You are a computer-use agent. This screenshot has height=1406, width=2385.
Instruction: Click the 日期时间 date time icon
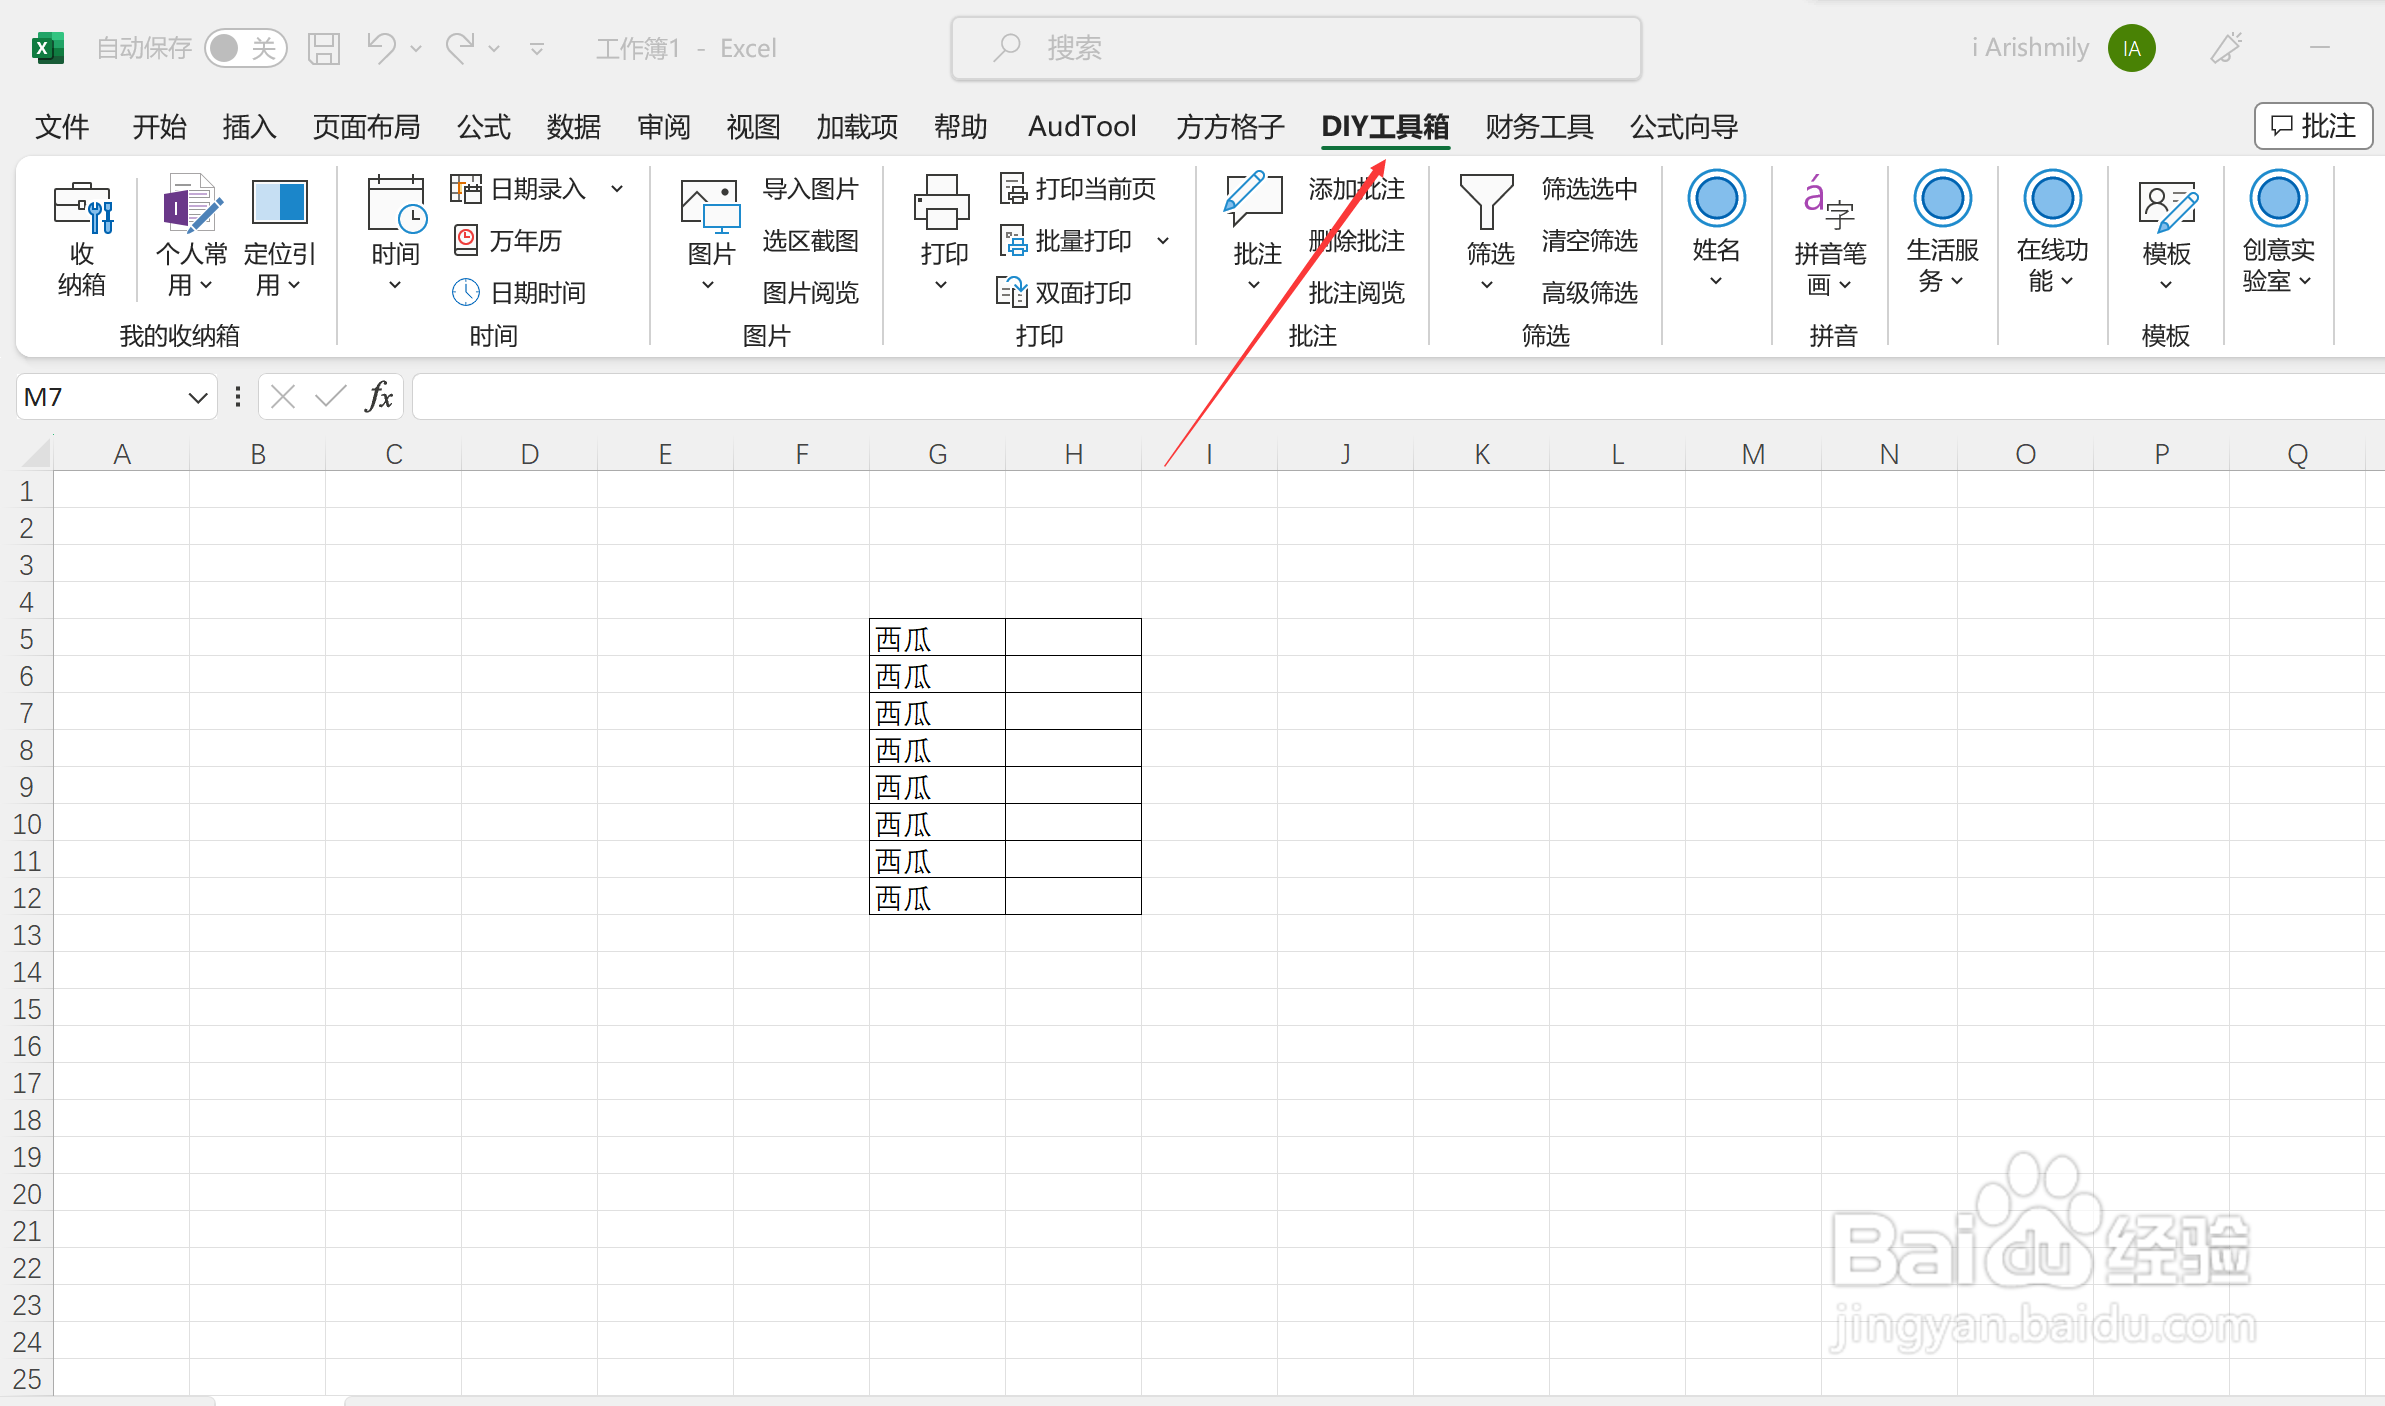tap(465, 292)
